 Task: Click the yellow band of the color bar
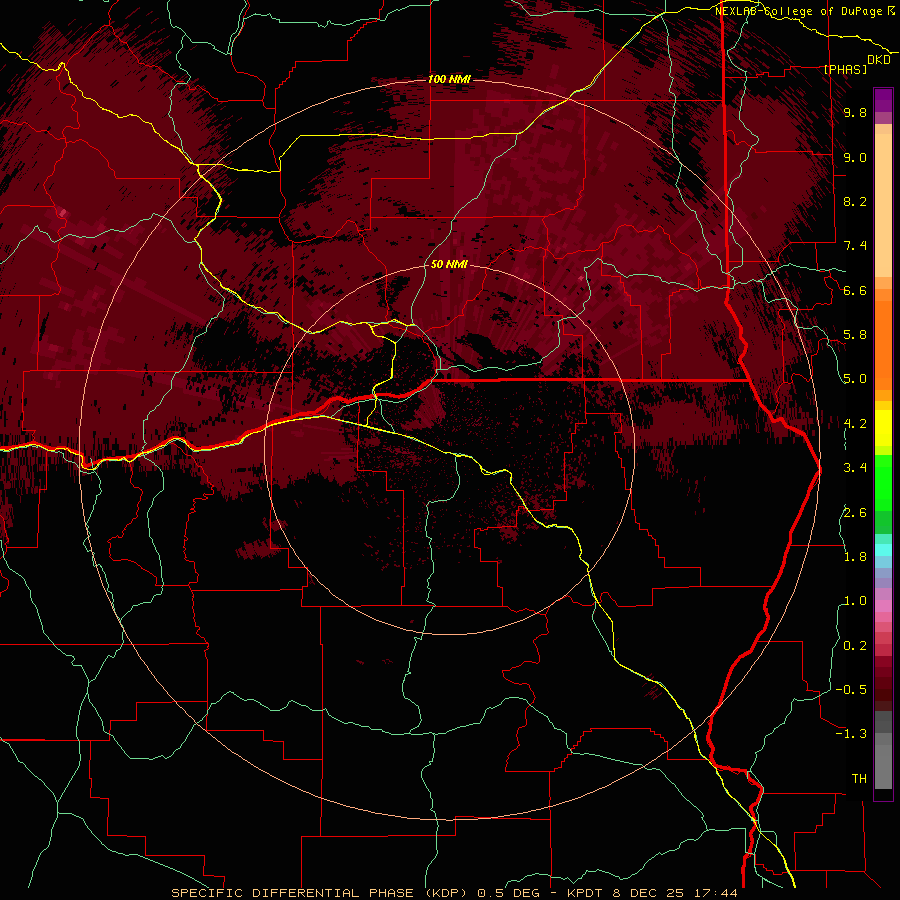pos(883,428)
